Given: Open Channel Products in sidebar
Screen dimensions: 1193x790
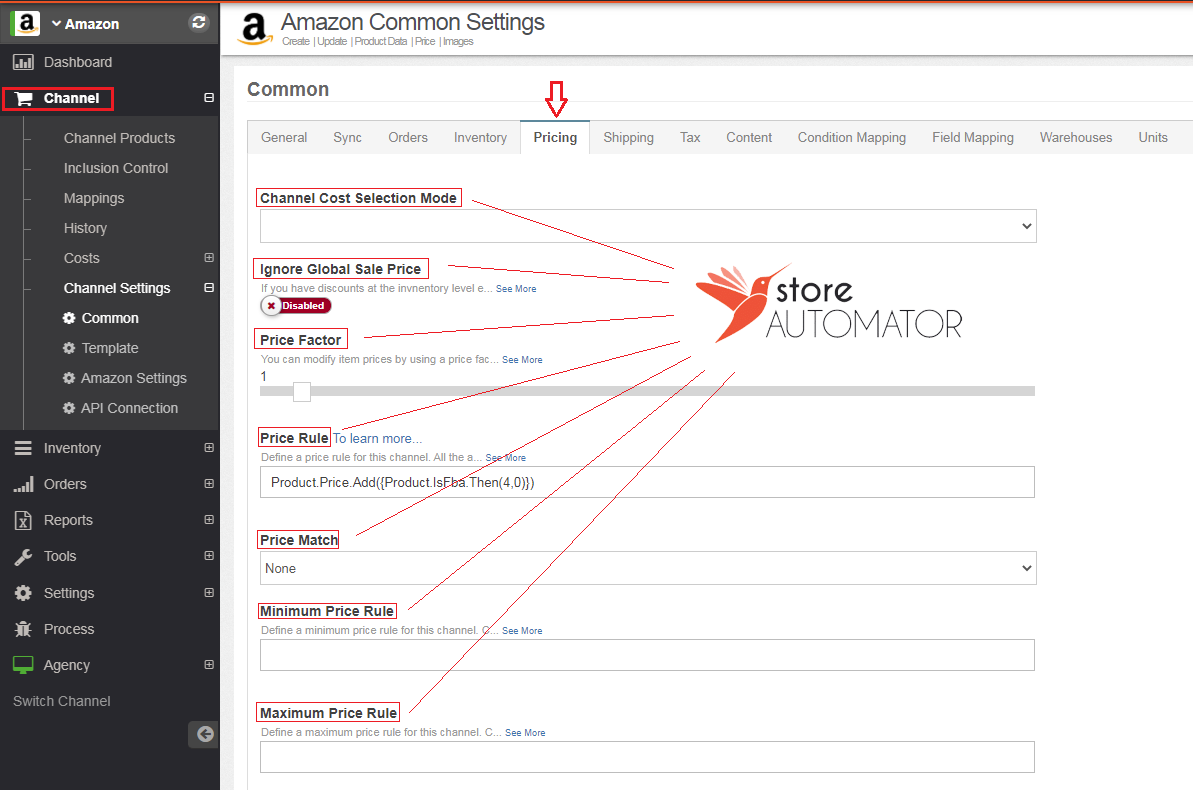Looking at the screenshot, I should (119, 139).
